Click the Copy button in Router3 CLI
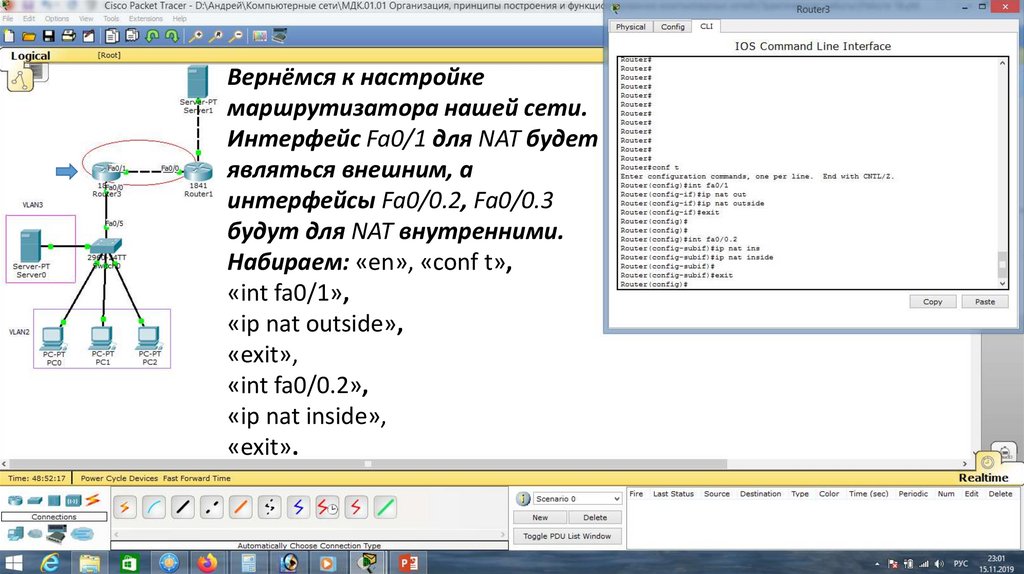Viewport: 1024px width, 574px height. [933, 302]
